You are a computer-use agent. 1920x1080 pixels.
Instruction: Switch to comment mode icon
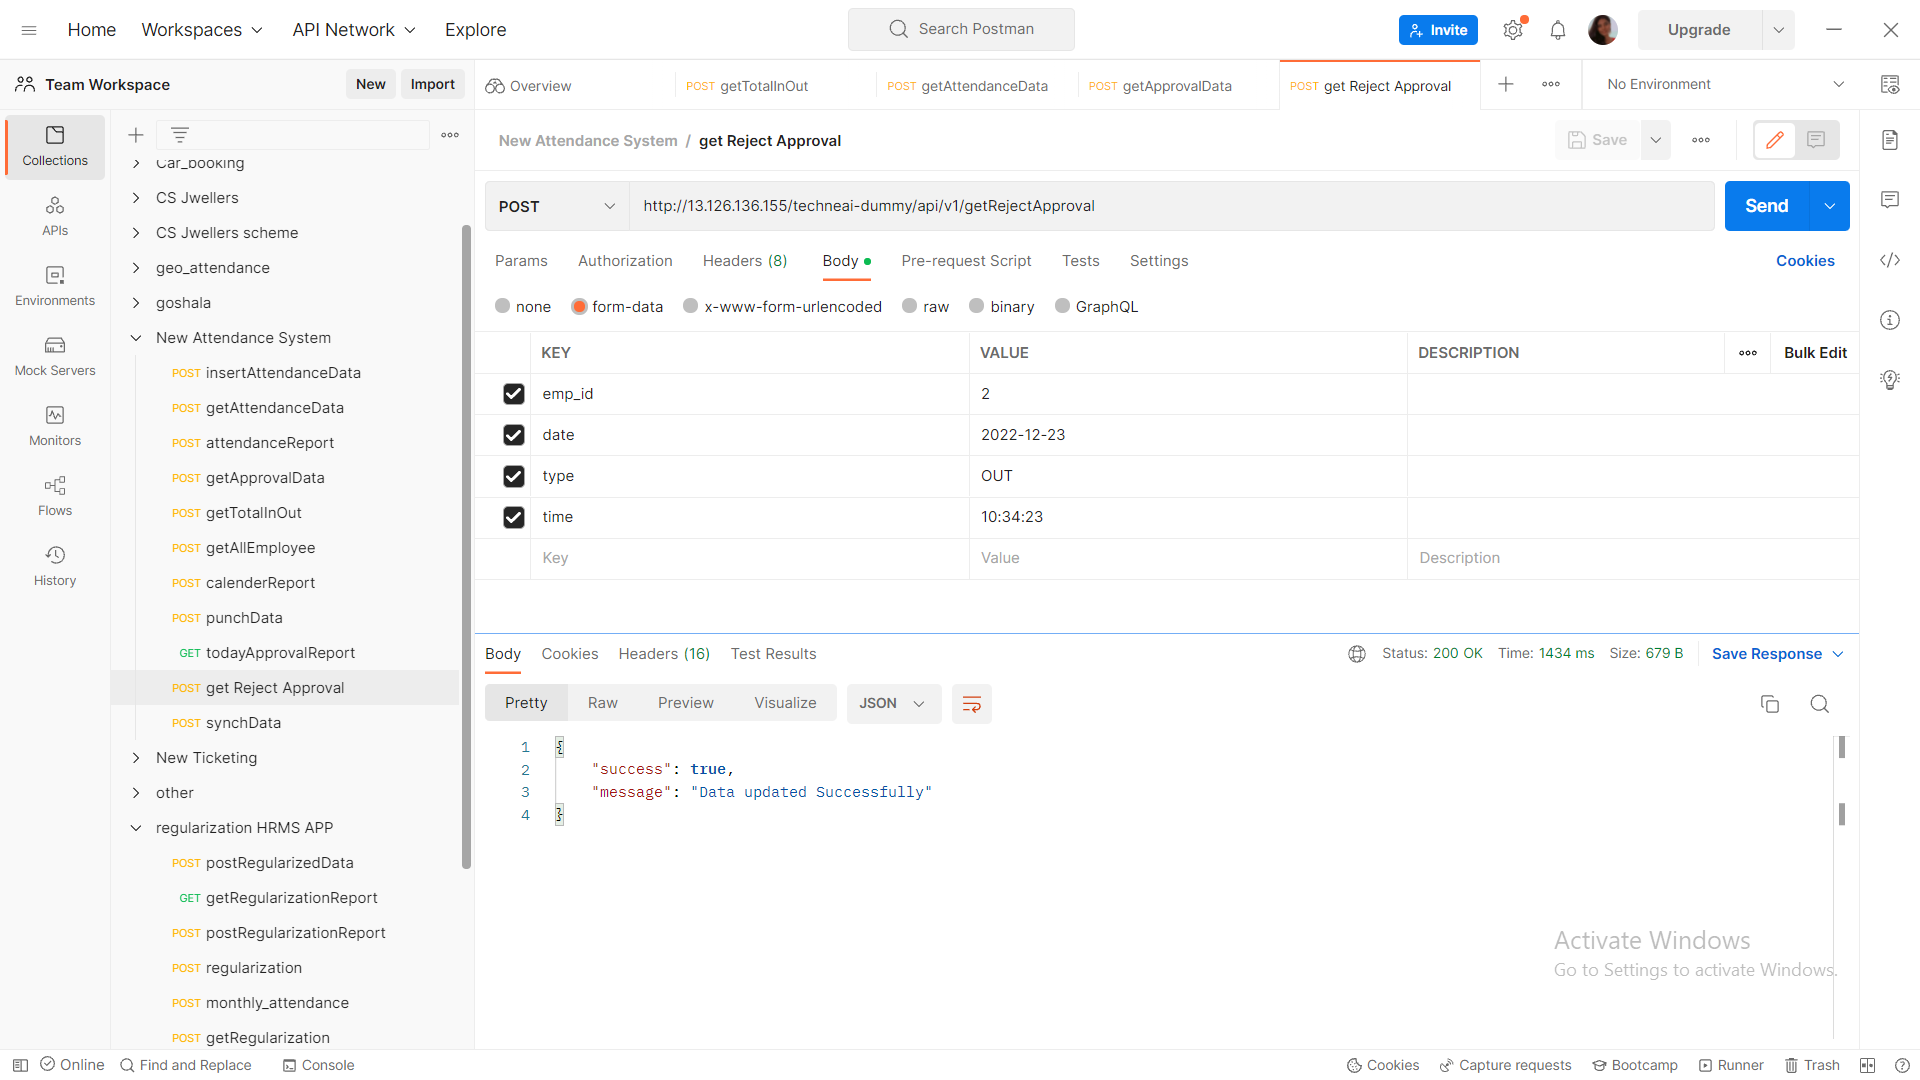click(x=1817, y=140)
